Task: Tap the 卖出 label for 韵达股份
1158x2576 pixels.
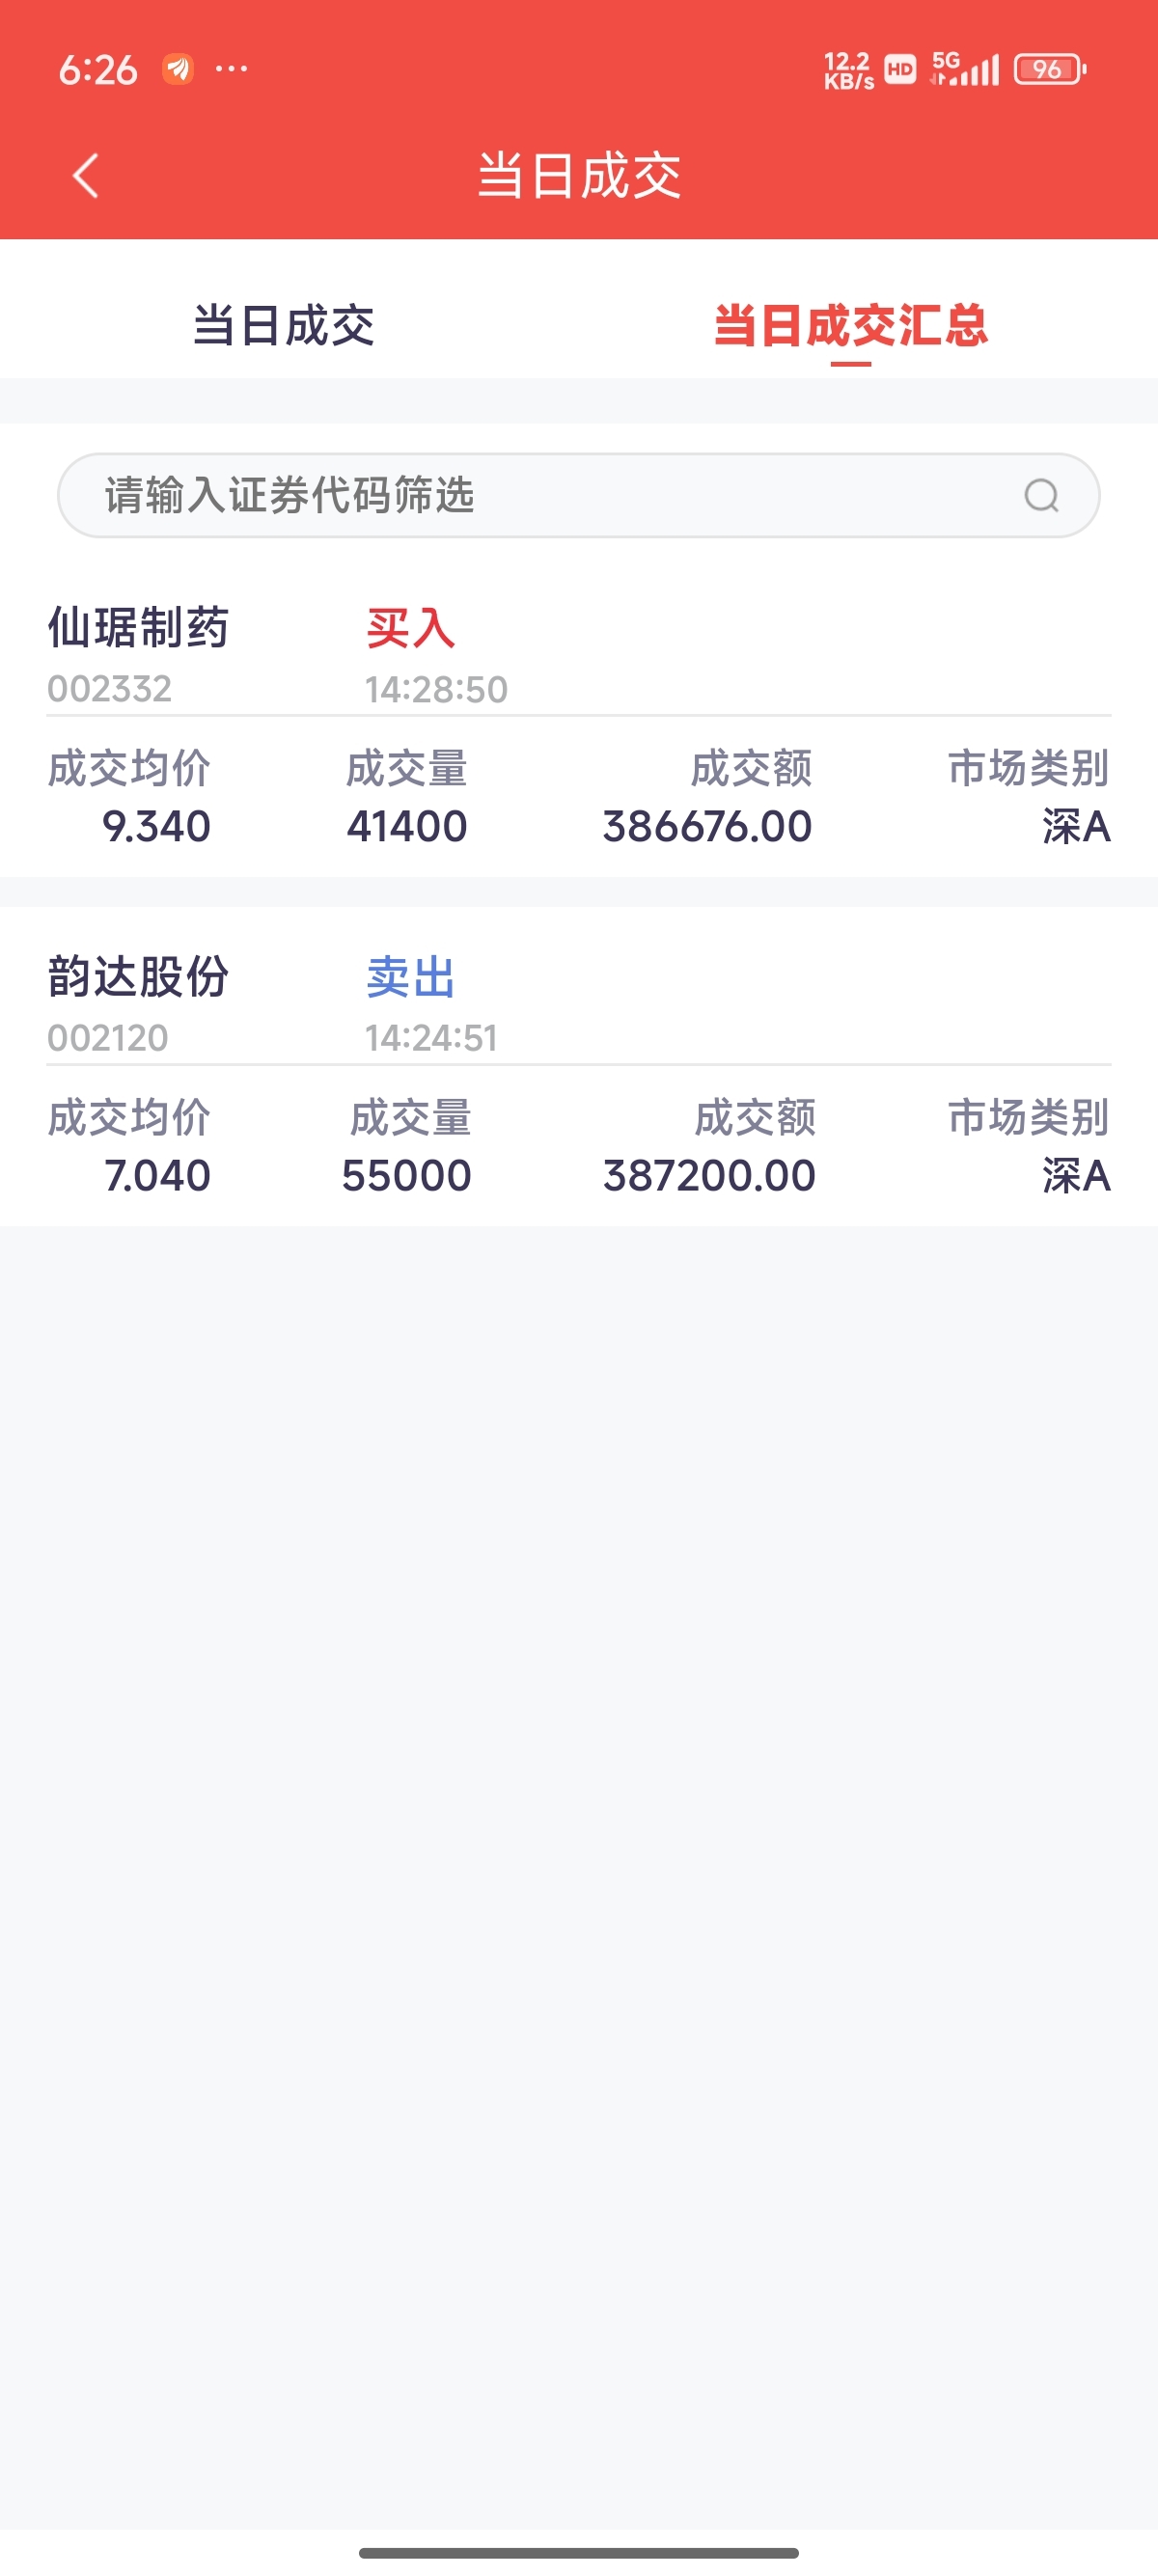Action: [x=410, y=977]
